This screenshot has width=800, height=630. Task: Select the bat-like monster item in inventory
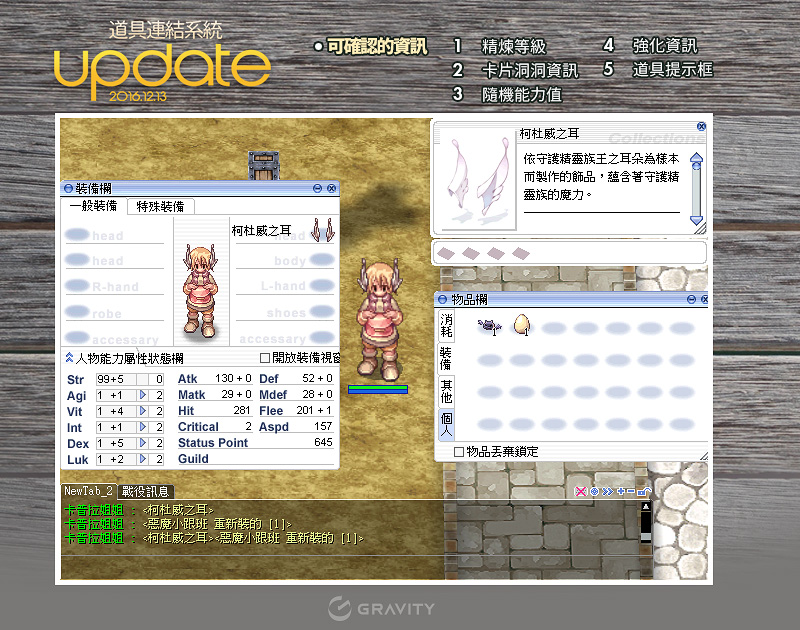coord(489,325)
